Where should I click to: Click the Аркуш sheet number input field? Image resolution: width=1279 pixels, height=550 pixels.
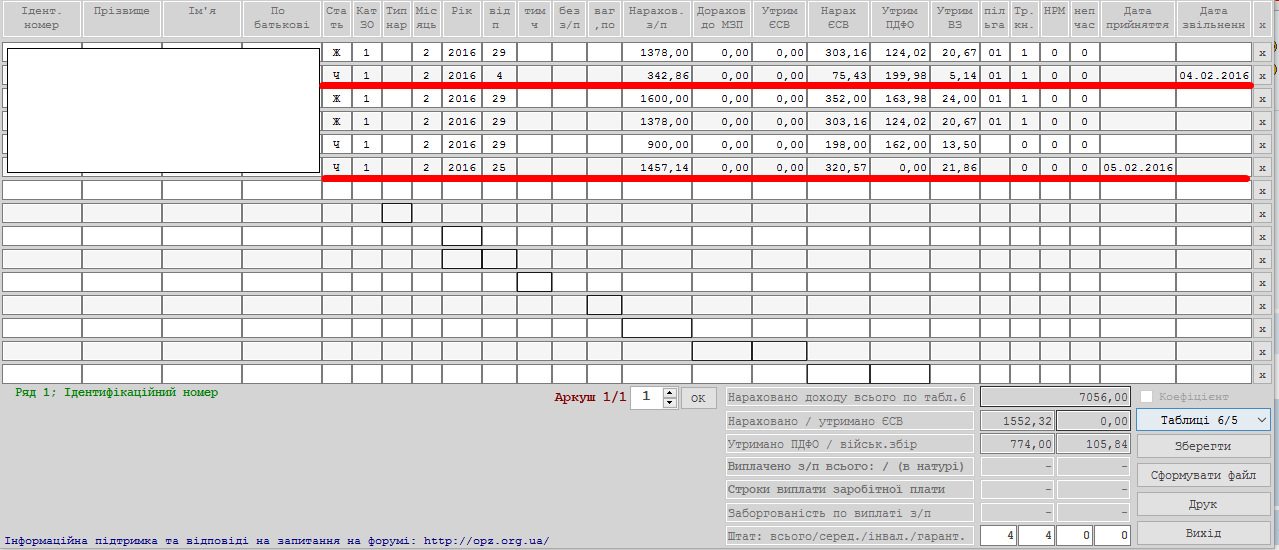pyautogui.click(x=646, y=397)
